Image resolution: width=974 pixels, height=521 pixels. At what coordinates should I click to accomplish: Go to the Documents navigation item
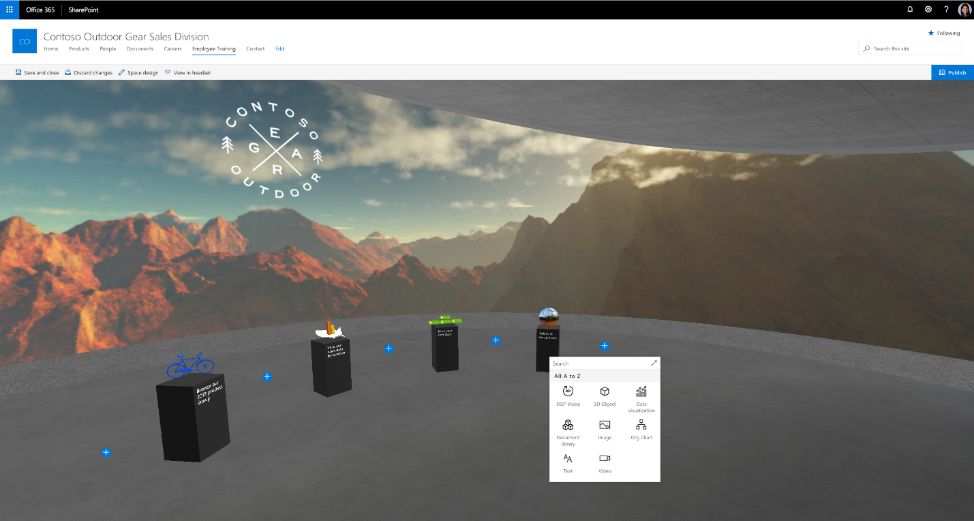pyautogui.click(x=140, y=48)
